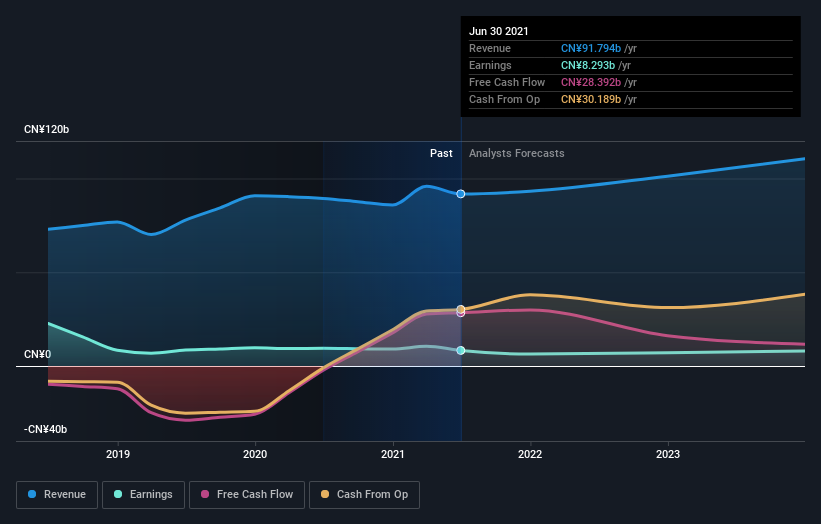The width and height of the screenshot is (821, 524).
Task: Click the CN¥120b y-axis label
Action: 47,129
